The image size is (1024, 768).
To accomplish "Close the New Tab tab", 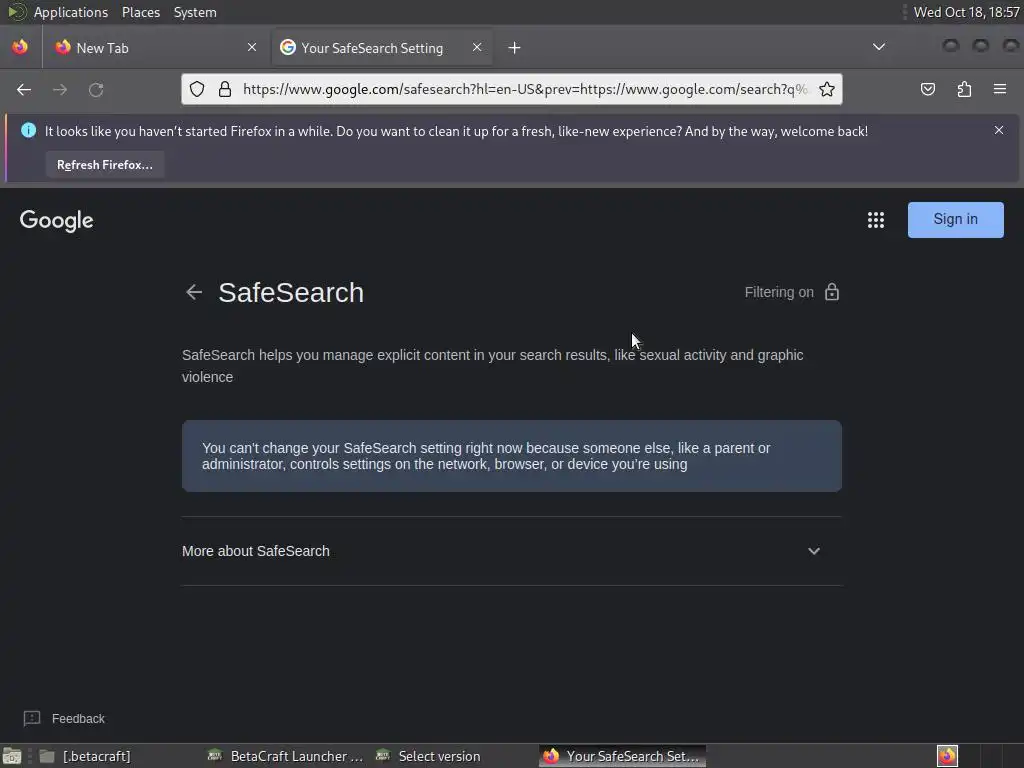I will pos(252,48).
